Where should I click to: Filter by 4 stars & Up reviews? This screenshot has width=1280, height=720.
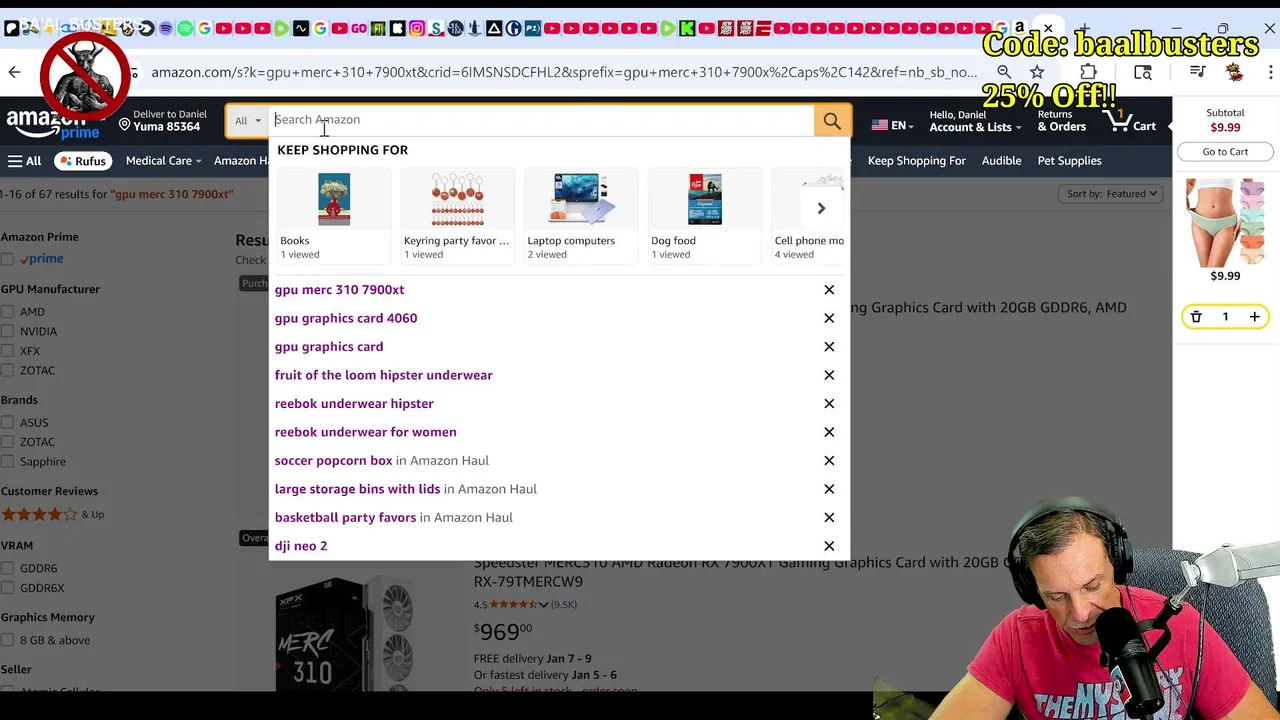point(52,515)
